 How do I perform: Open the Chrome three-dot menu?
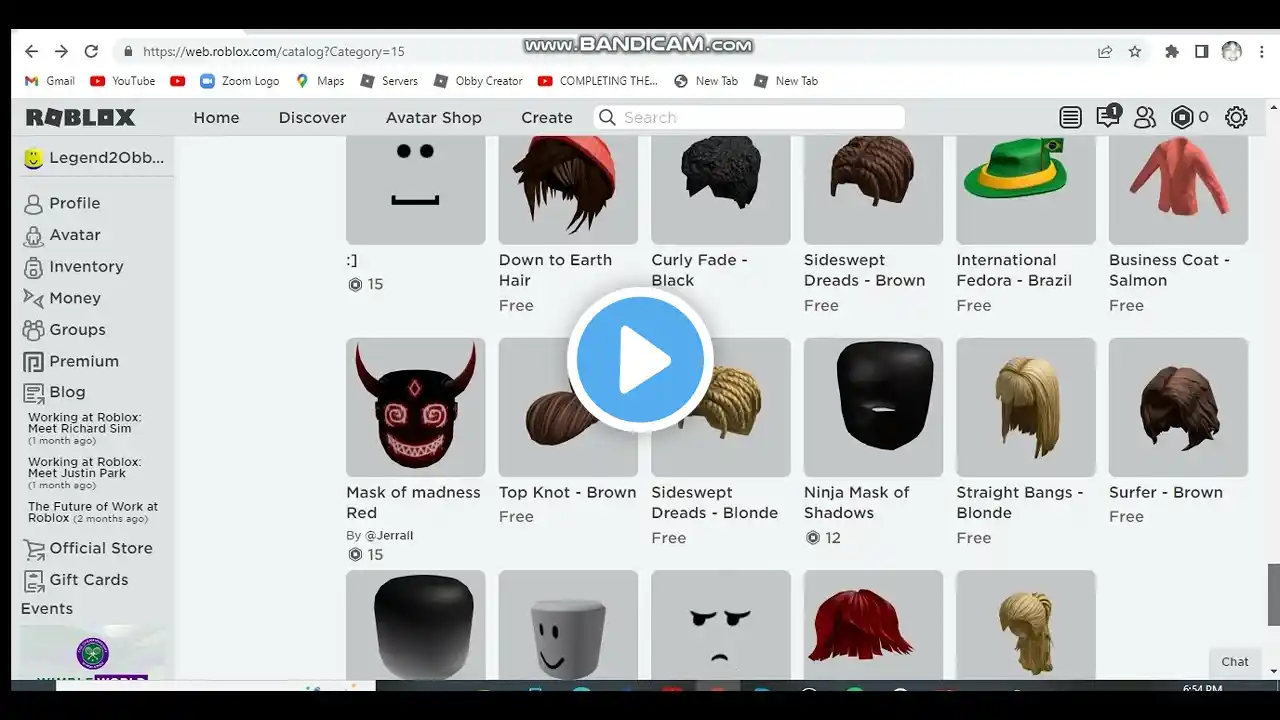pyautogui.click(x=1260, y=51)
